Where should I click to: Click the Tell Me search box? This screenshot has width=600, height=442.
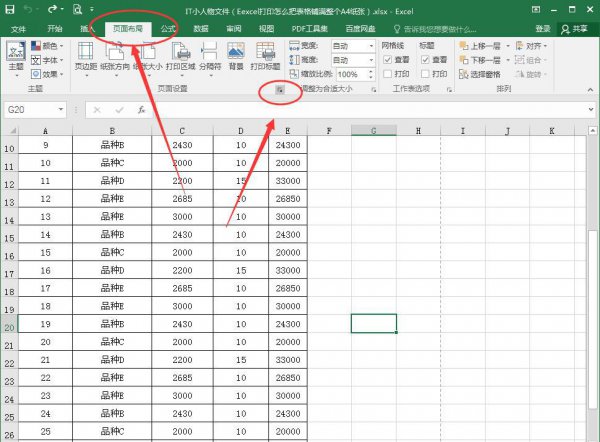tap(435, 29)
